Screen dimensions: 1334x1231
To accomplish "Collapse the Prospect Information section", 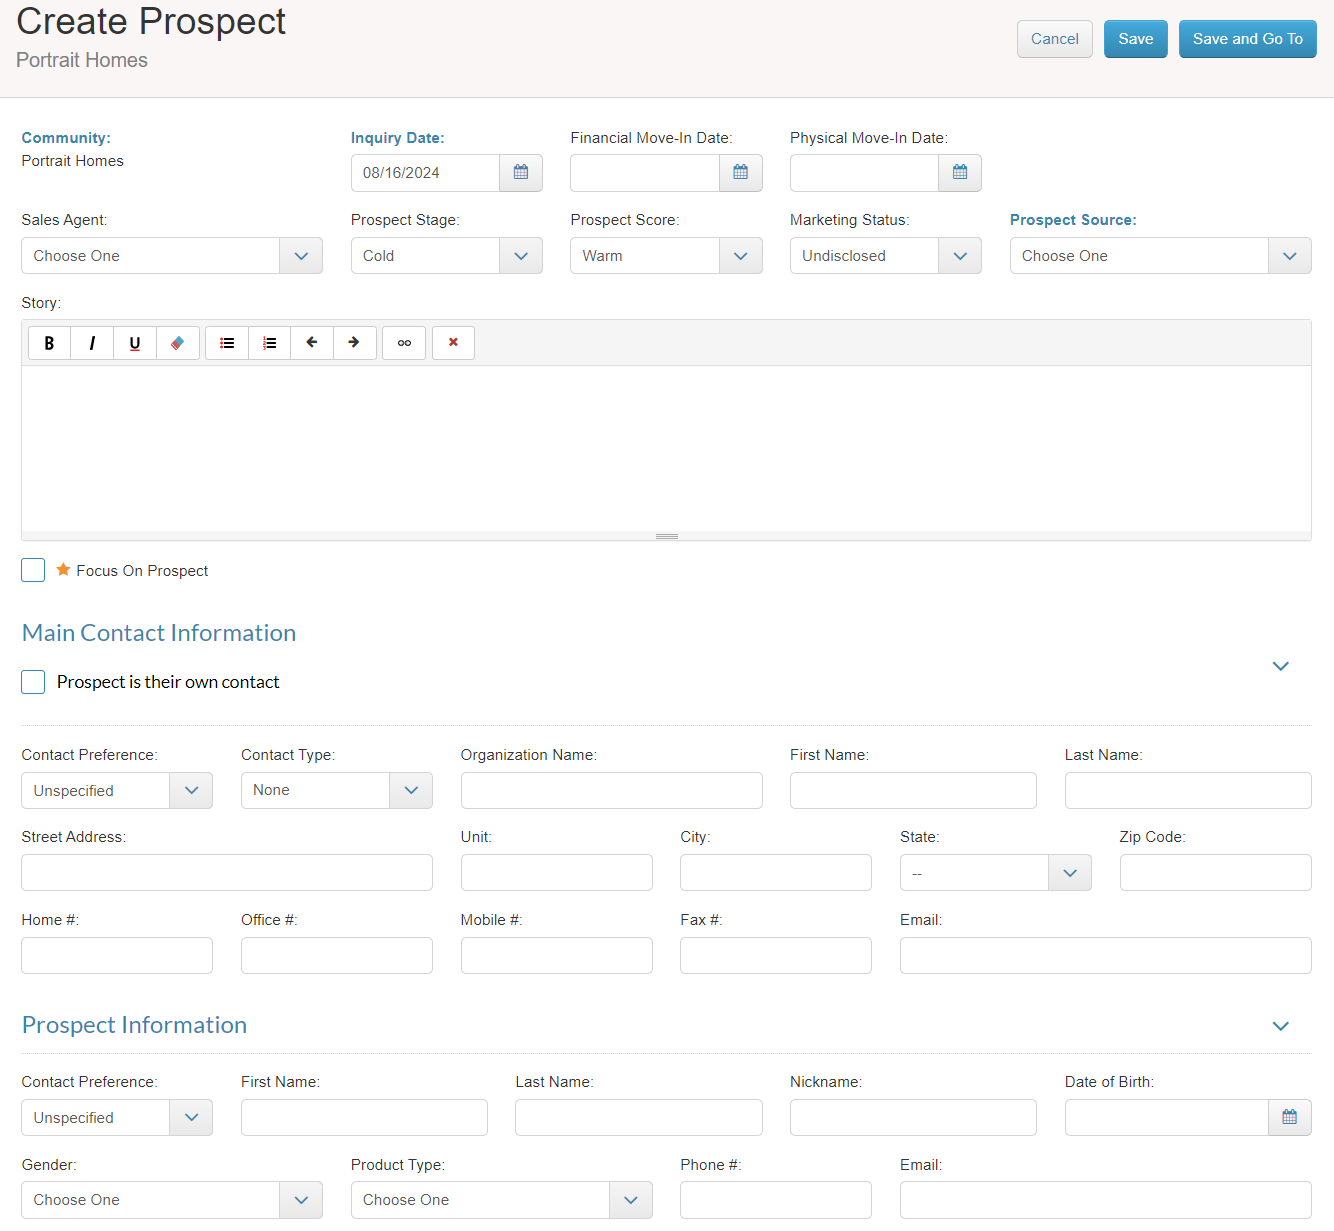I will point(1281,1026).
